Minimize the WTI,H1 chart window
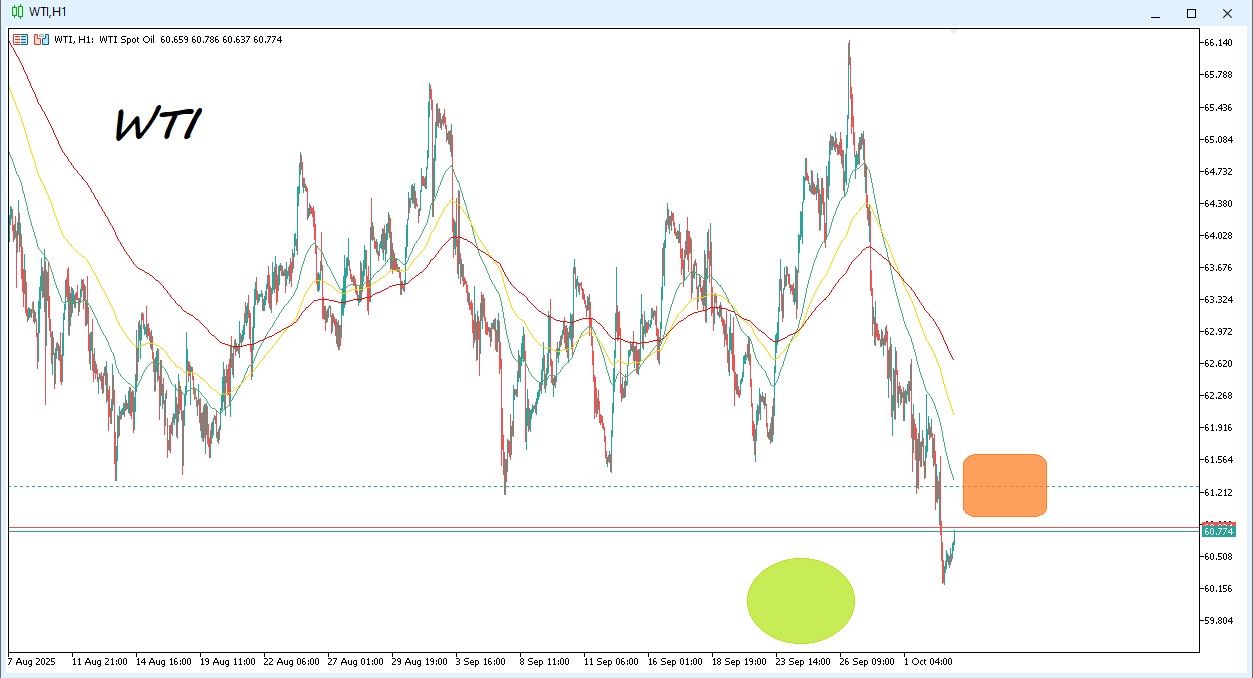1253x678 pixels. tap(1155, 13)
